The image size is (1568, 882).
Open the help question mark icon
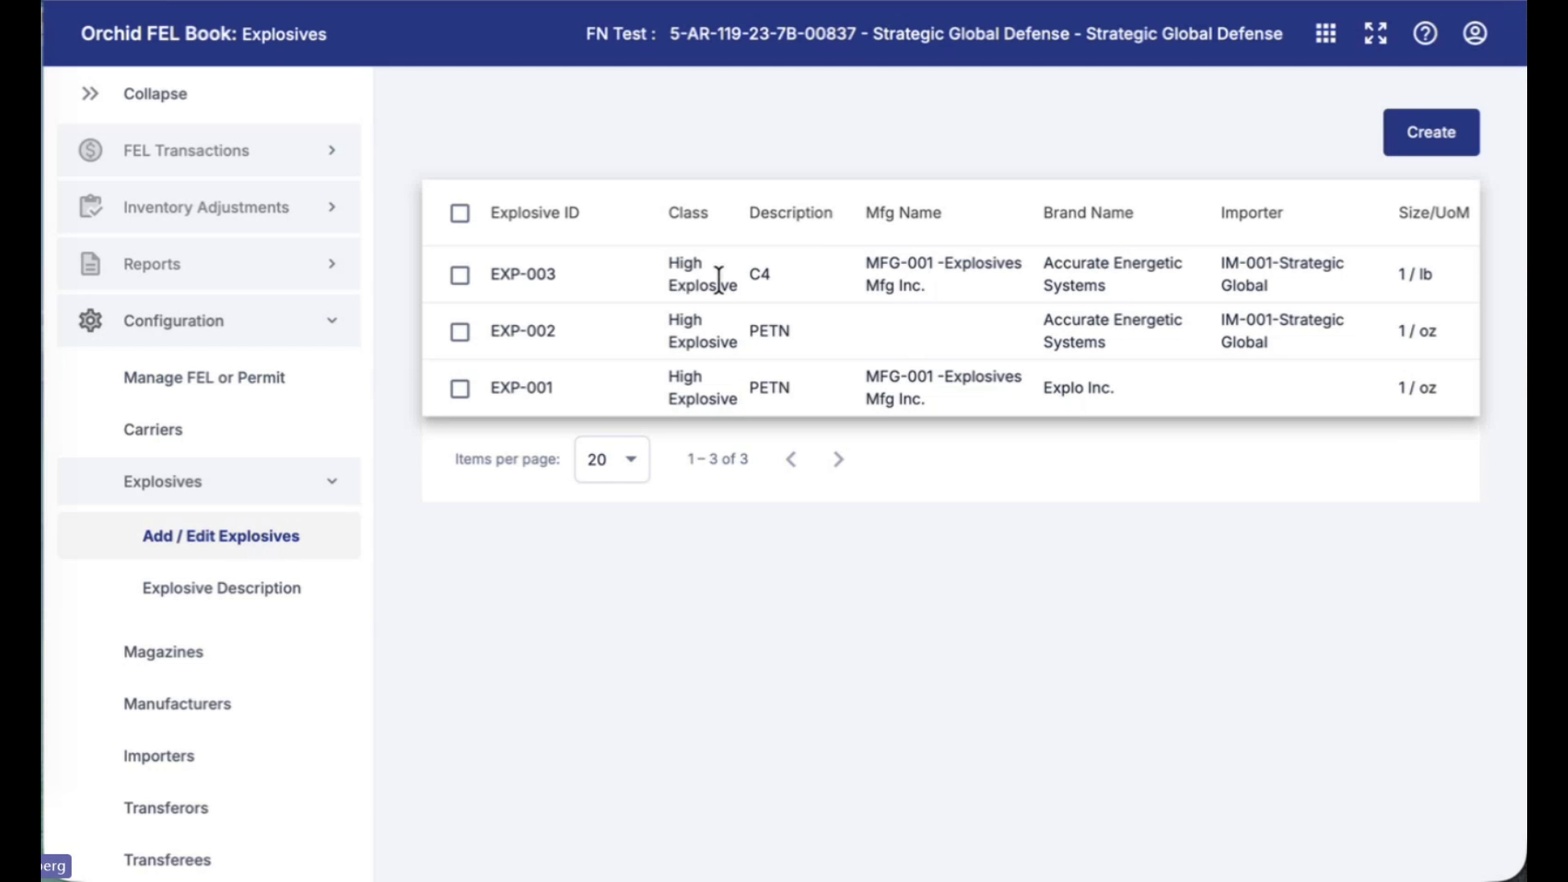[1425, 33]
